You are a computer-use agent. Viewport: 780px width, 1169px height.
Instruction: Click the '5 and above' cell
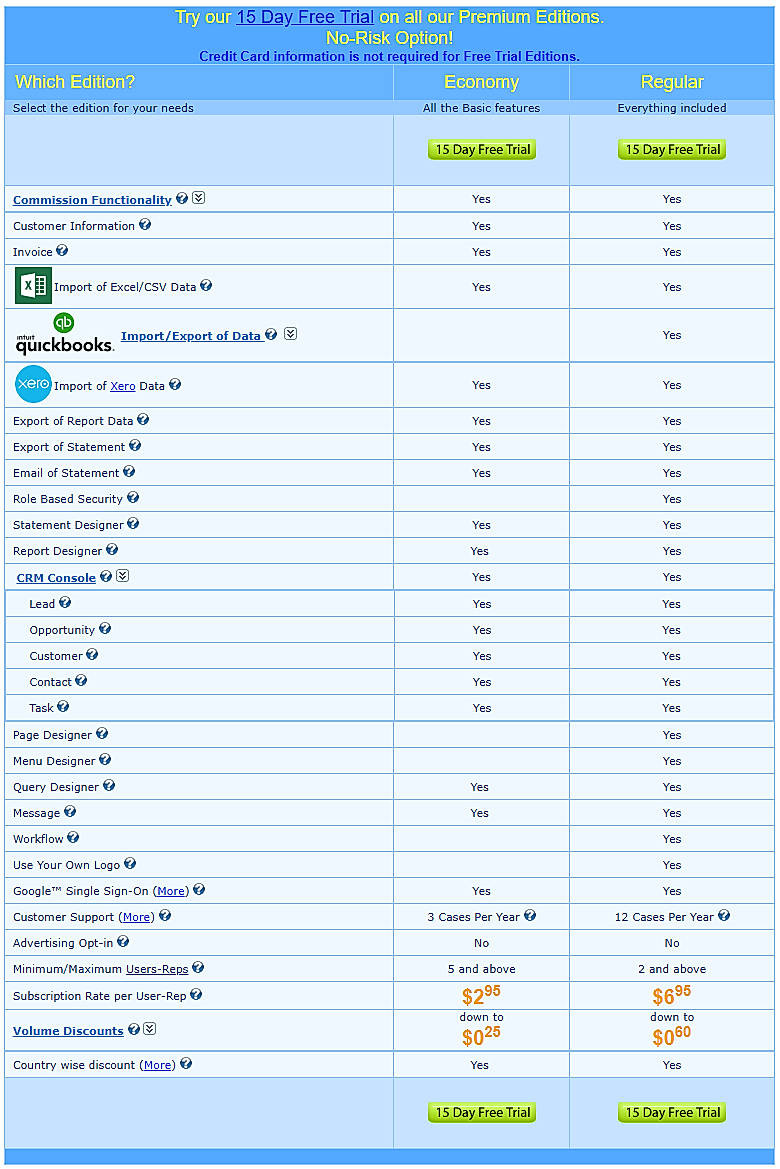point(482,969)
